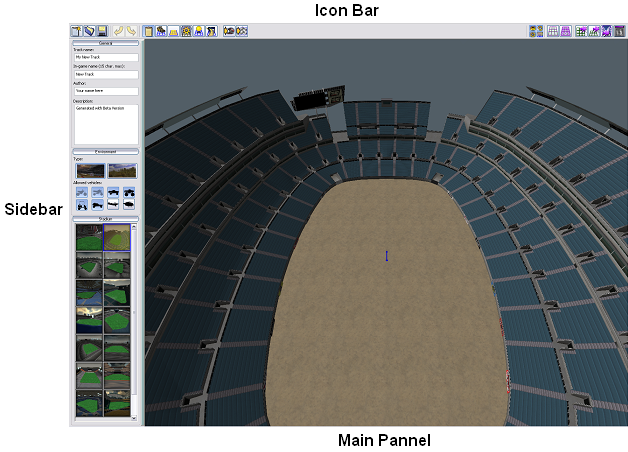The width and height of the screenshot is (628, 452).
Task: Click the Undo arrow icon
Action: coord(118,31)
